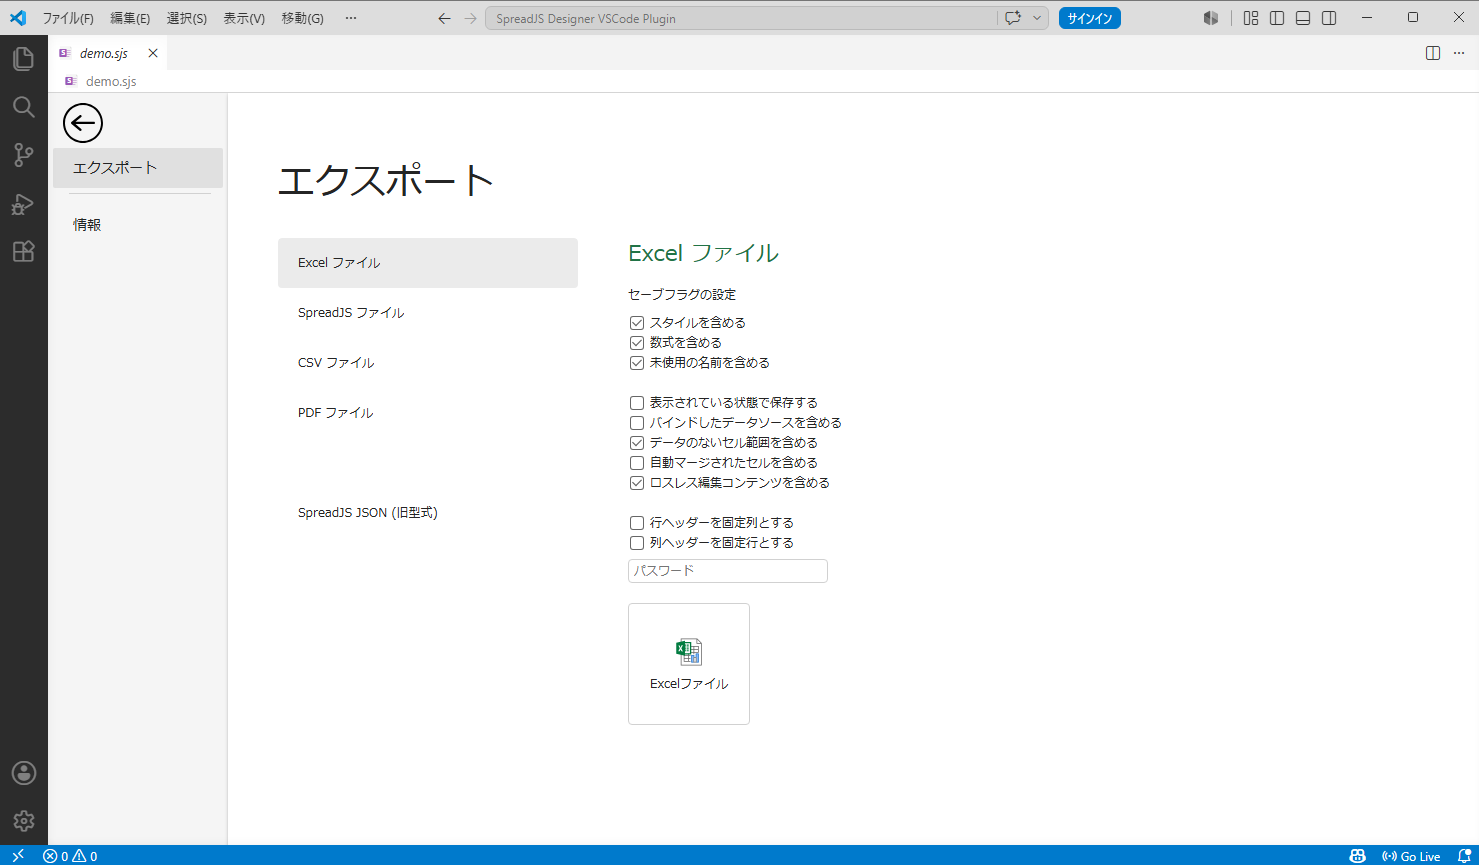Open the 表示(V) menu

pos(244,18)
